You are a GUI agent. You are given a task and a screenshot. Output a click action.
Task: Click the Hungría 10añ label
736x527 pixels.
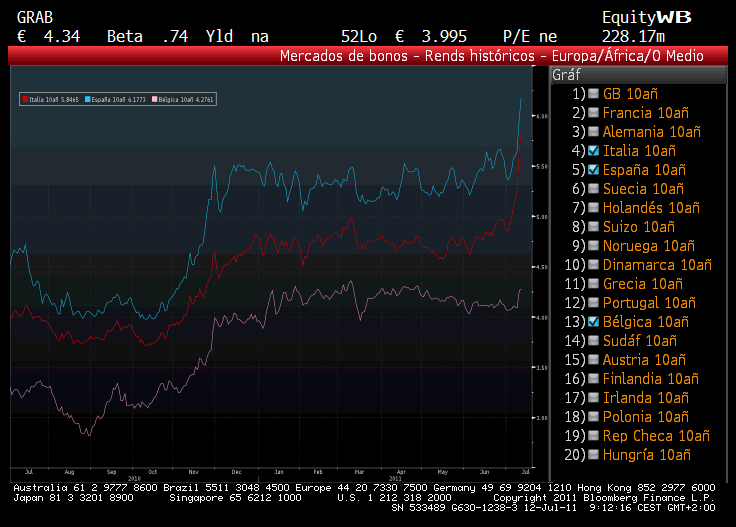click(647, 455)
